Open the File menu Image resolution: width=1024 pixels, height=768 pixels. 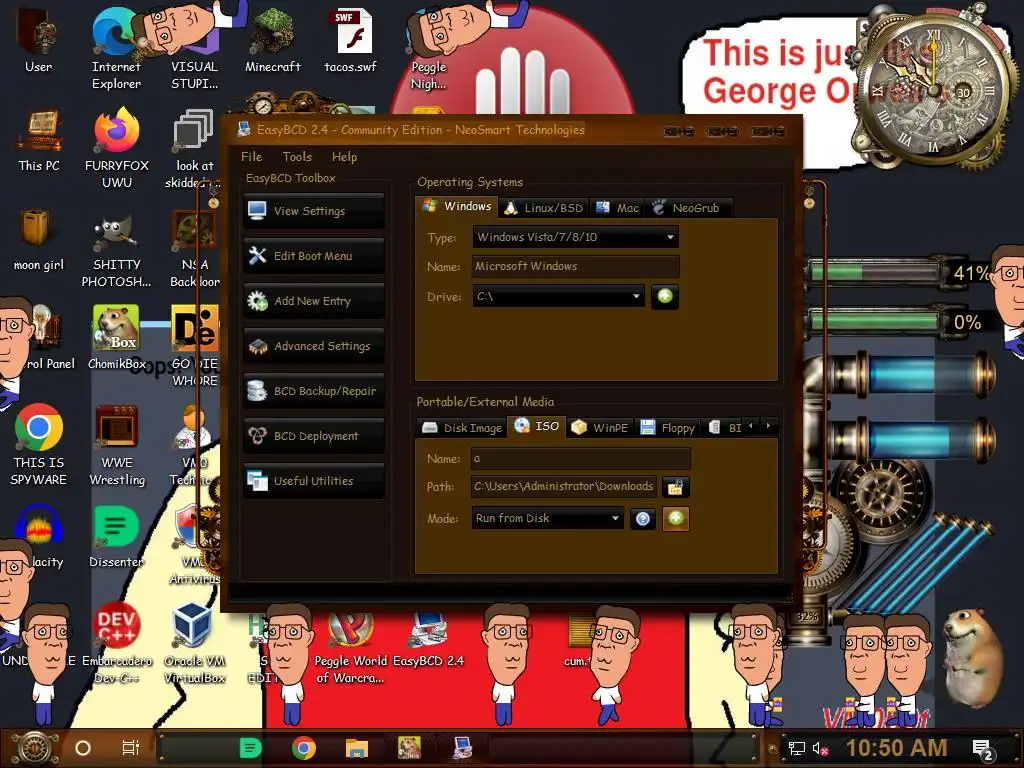(x=251, y=157)
